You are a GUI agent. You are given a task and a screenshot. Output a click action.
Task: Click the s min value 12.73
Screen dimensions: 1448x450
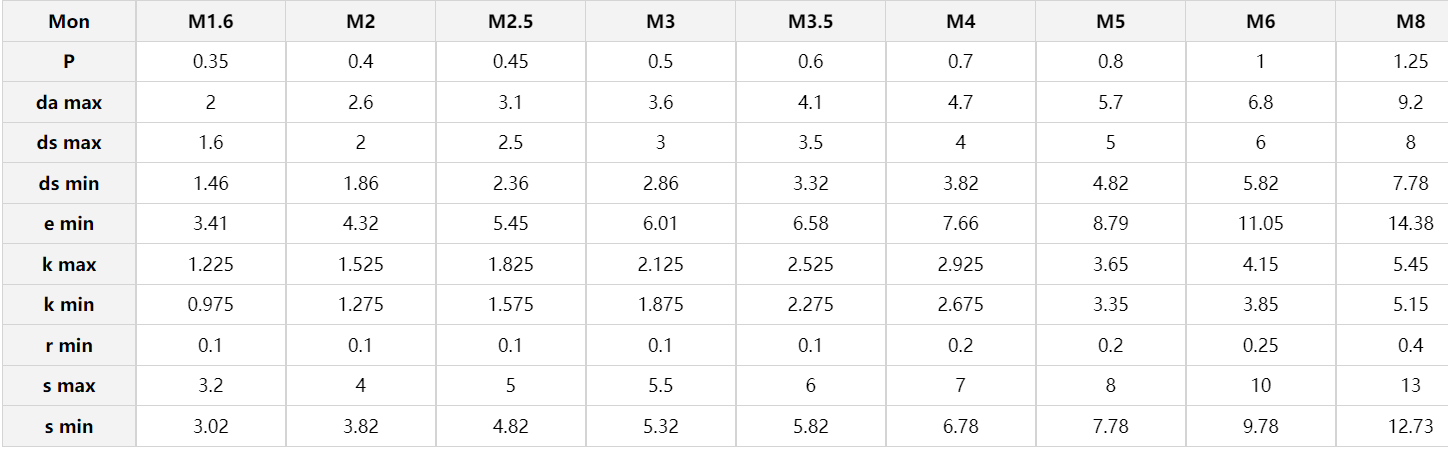[x=1410, y=427]
